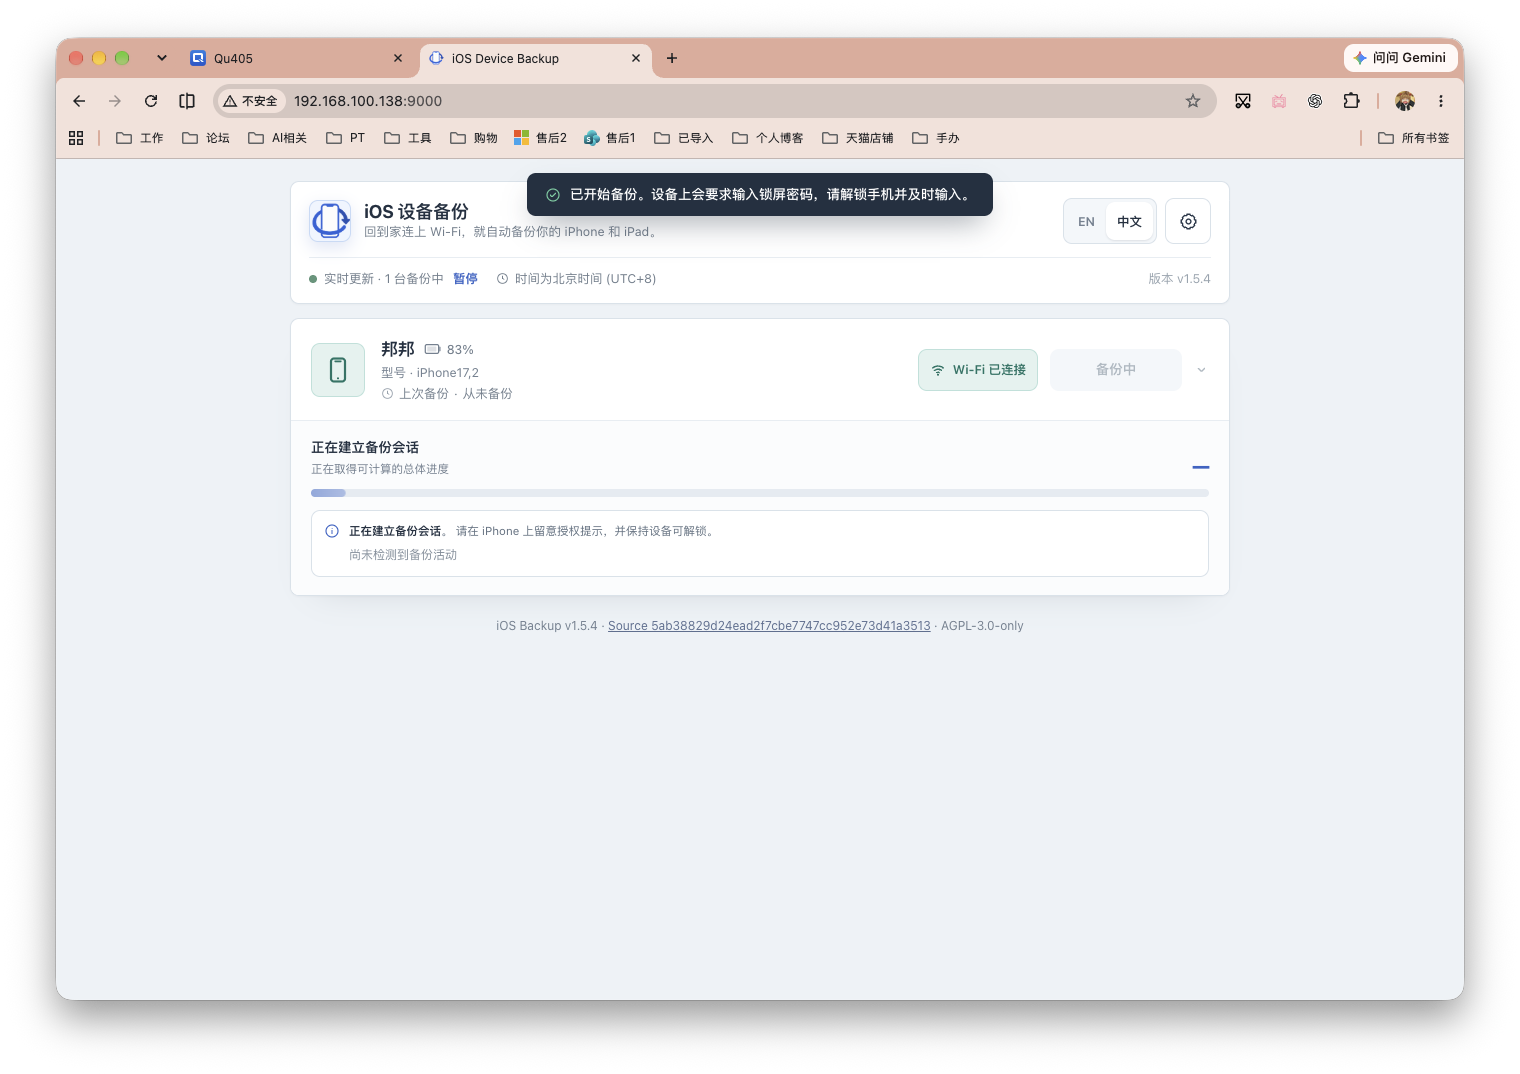This screenshot has width=1520, height=1074.
Task: Click the phone icon beside 邦邦
Action: (338, 370)
